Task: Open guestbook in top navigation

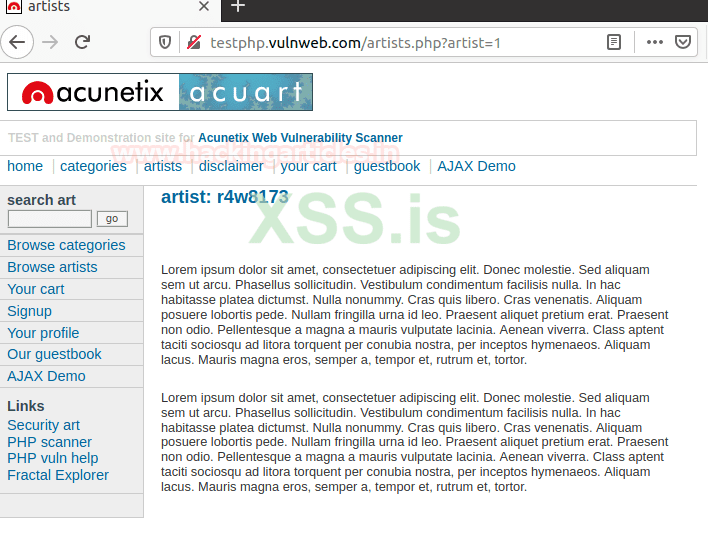Action: click(x=387, y=167)
